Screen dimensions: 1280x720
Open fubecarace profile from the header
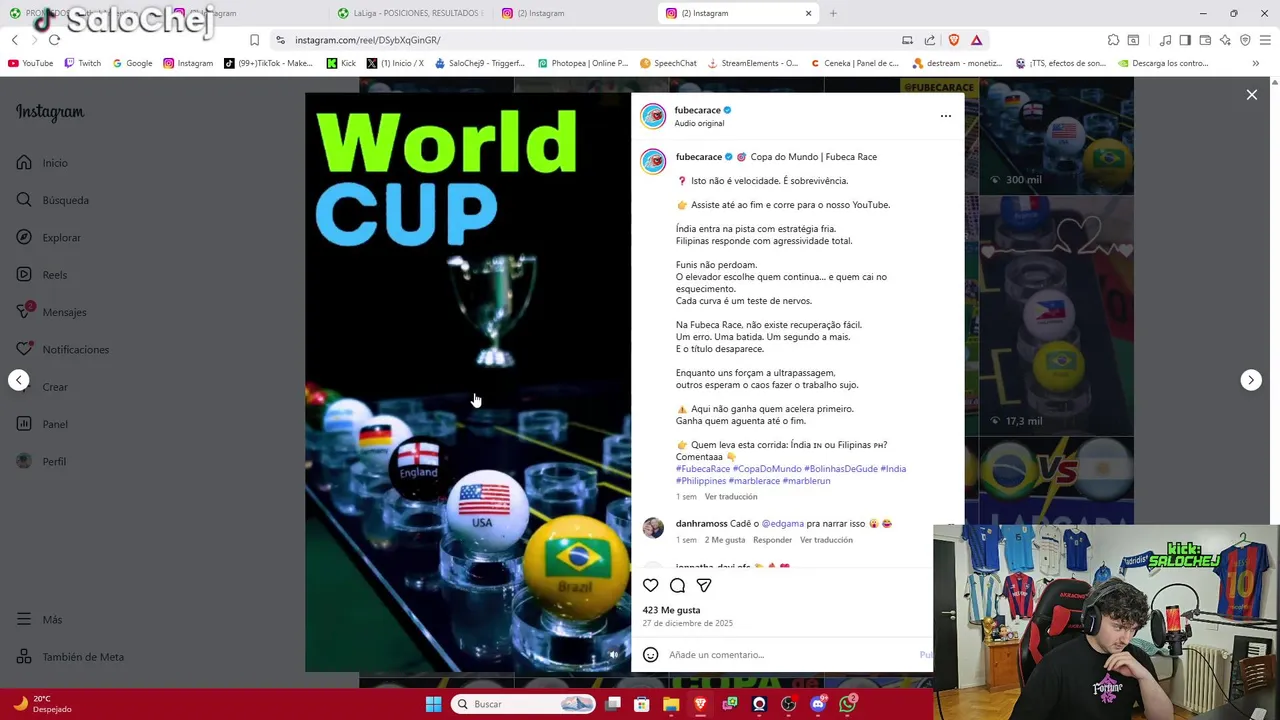pyautogui.click(x=697, y=110)
